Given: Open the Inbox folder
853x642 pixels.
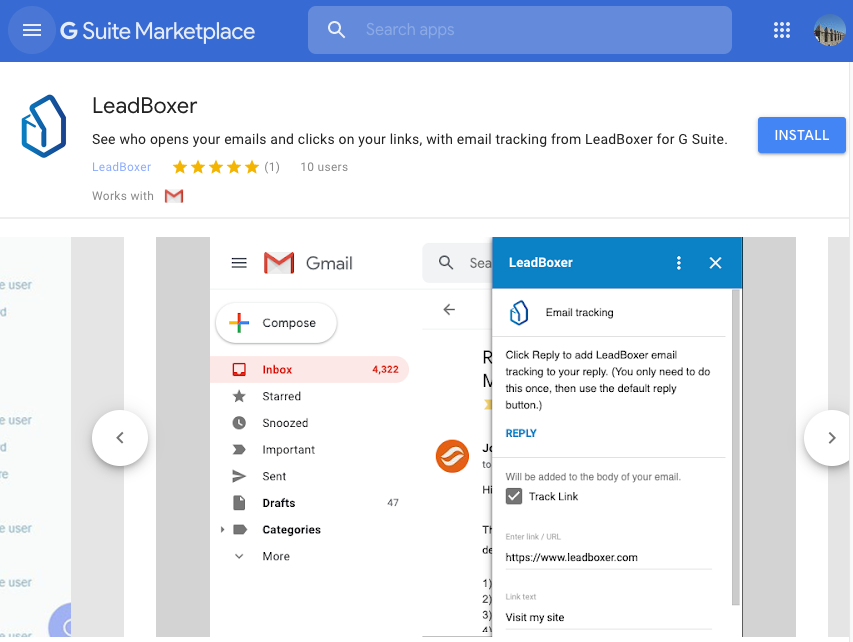Looking at the screenshot, I should [310, 369].
